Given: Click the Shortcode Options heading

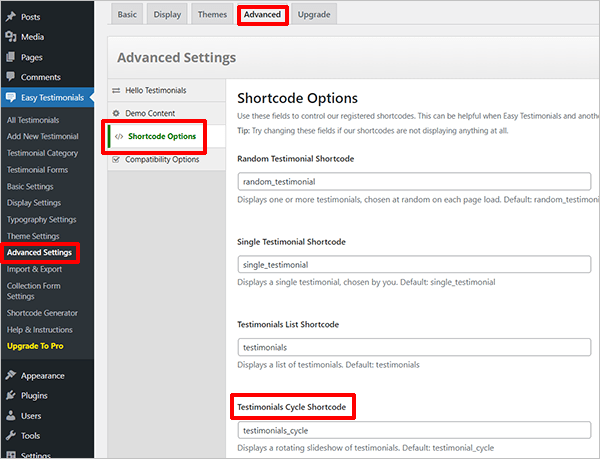Looking at the screenshot, I should (x=297, y=98).
